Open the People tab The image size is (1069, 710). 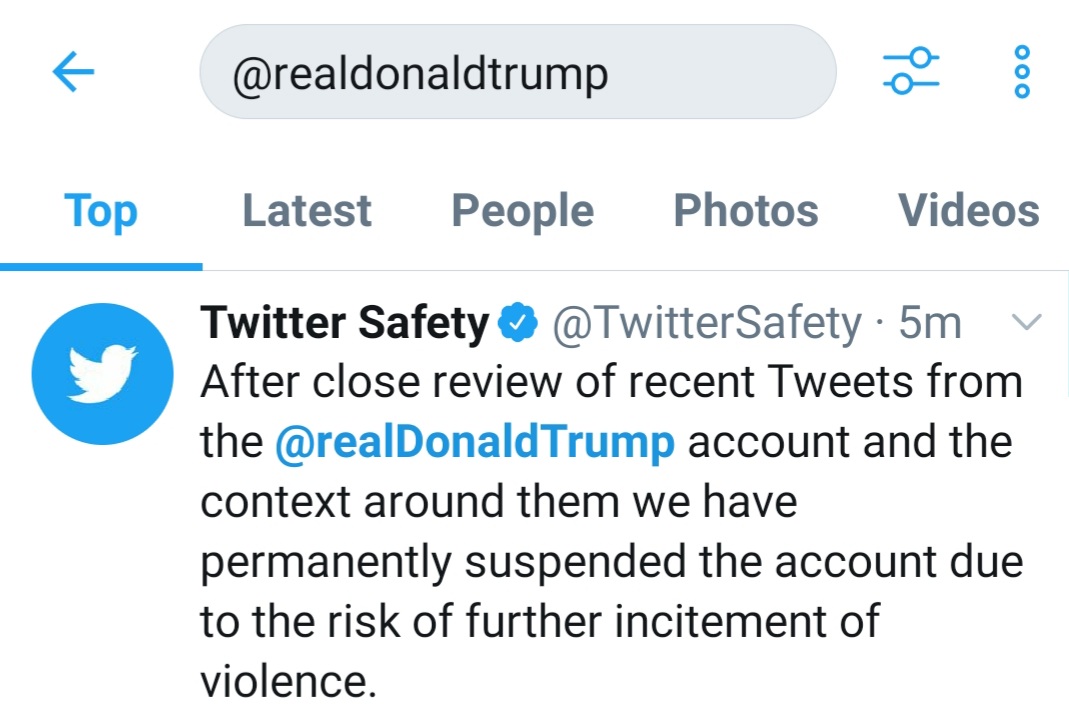pyautogui.click(x=522, y=211)
